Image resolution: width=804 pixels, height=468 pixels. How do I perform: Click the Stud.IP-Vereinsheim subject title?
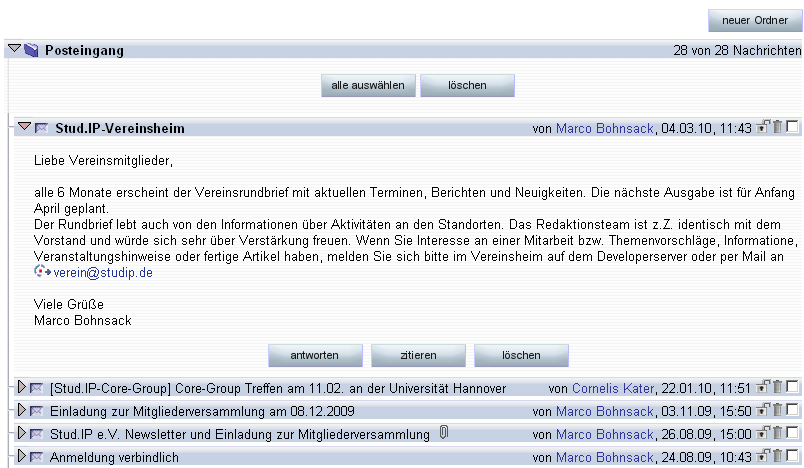coord(120,128)
